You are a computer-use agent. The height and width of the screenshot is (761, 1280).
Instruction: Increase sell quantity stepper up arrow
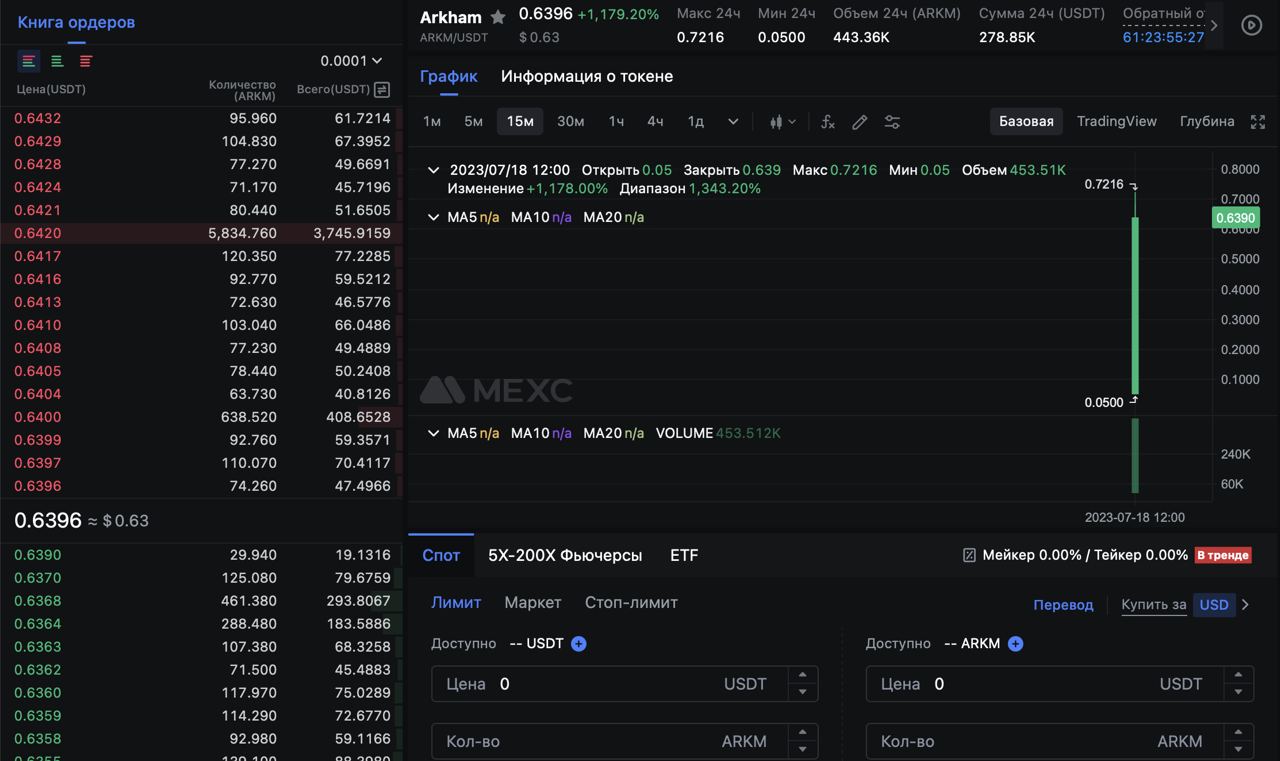point(1238,733)
